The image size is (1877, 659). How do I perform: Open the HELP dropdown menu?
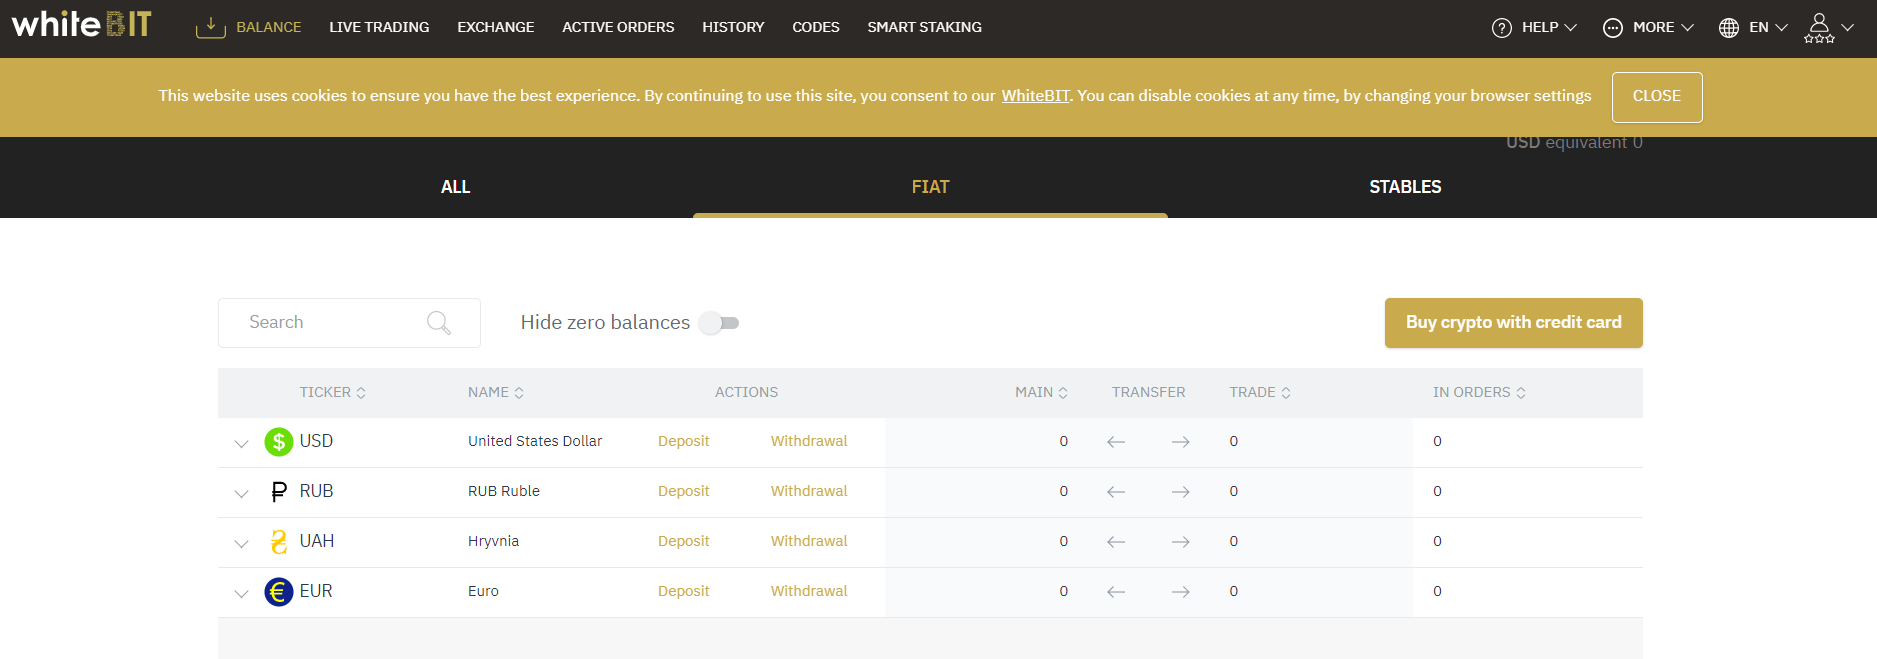(x=1534, y=28)
